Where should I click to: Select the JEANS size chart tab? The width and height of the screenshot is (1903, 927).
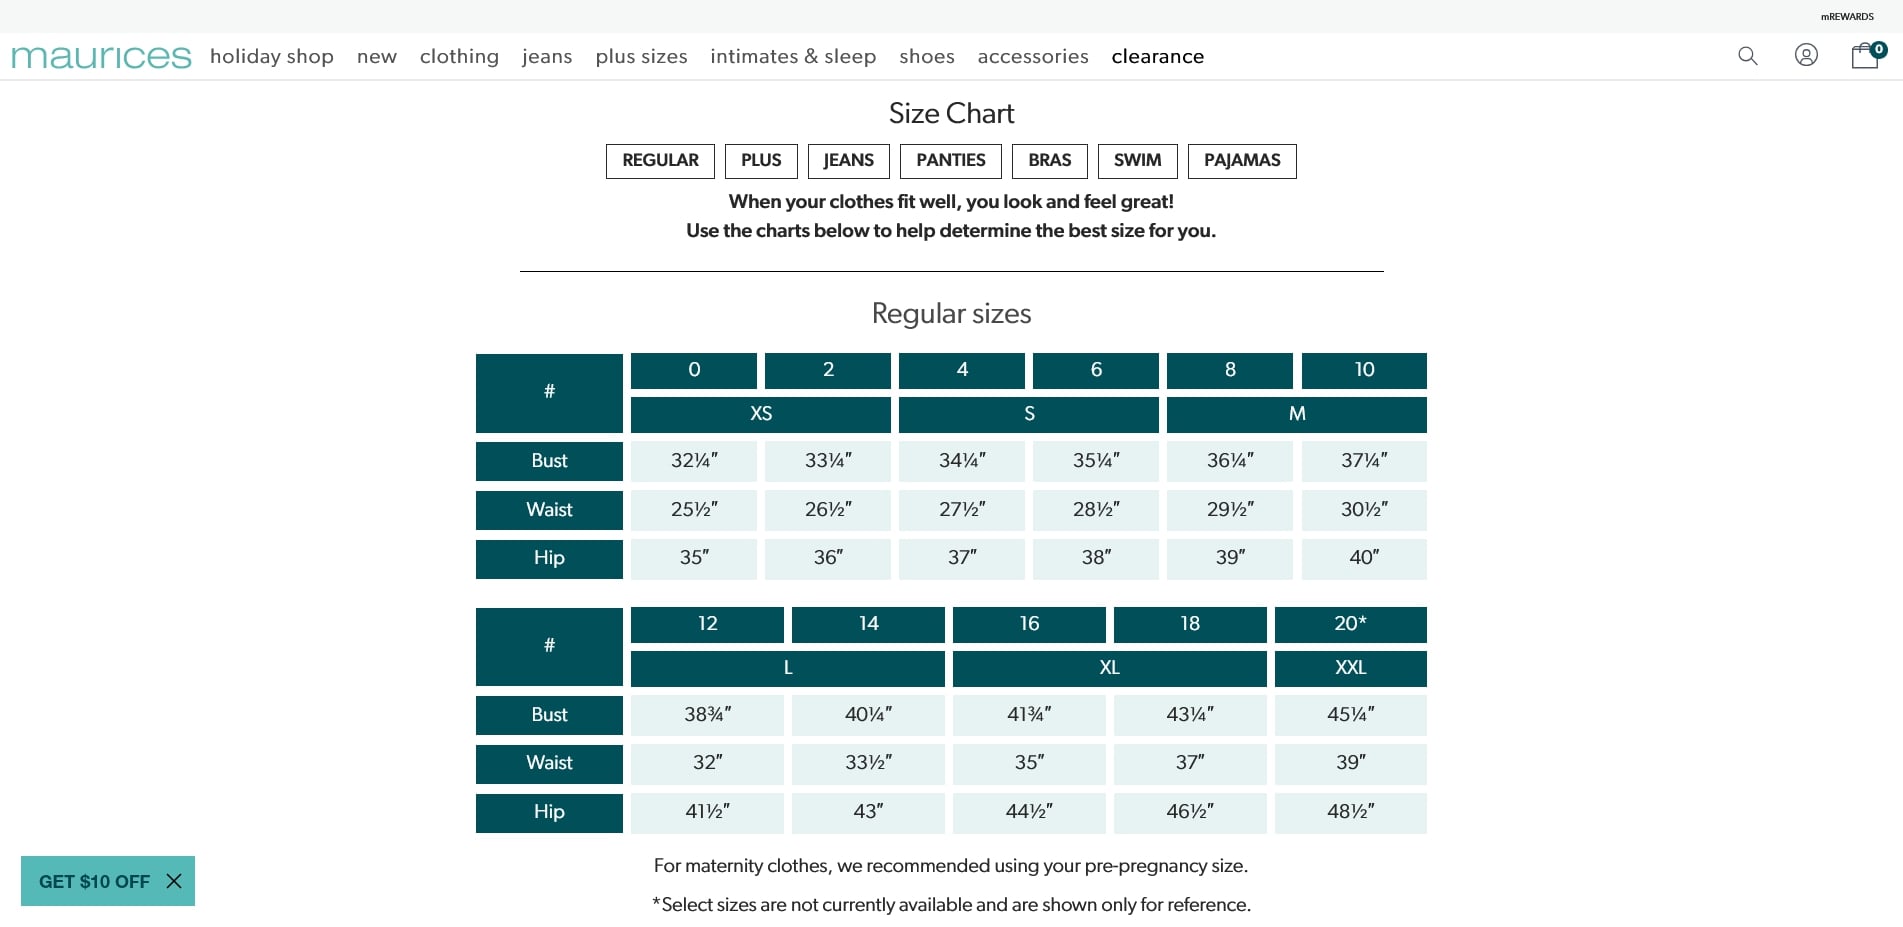(848, 161)
